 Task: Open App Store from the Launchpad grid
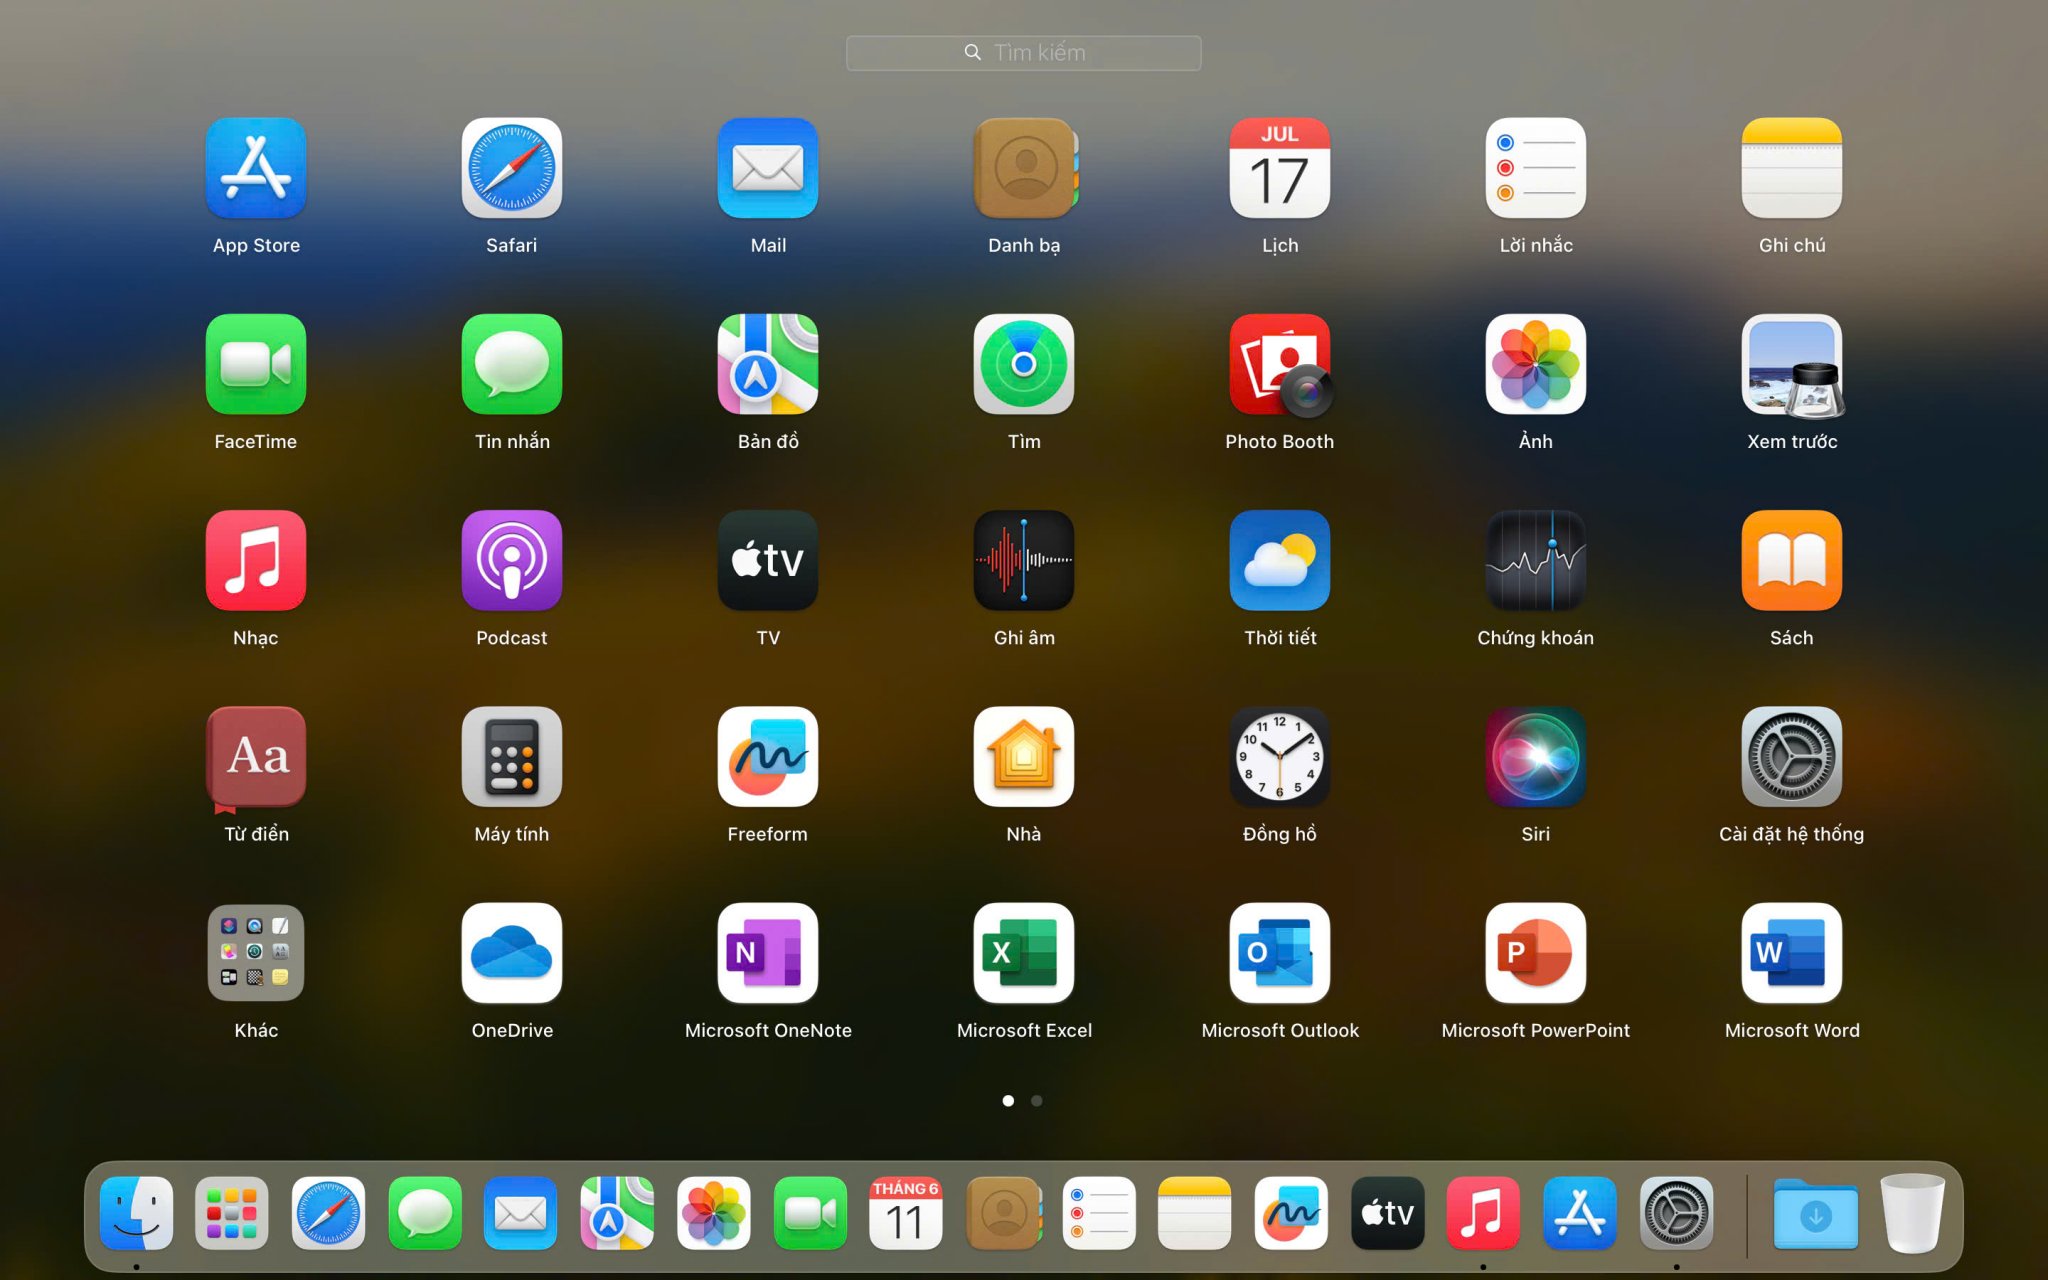point(256,168)
